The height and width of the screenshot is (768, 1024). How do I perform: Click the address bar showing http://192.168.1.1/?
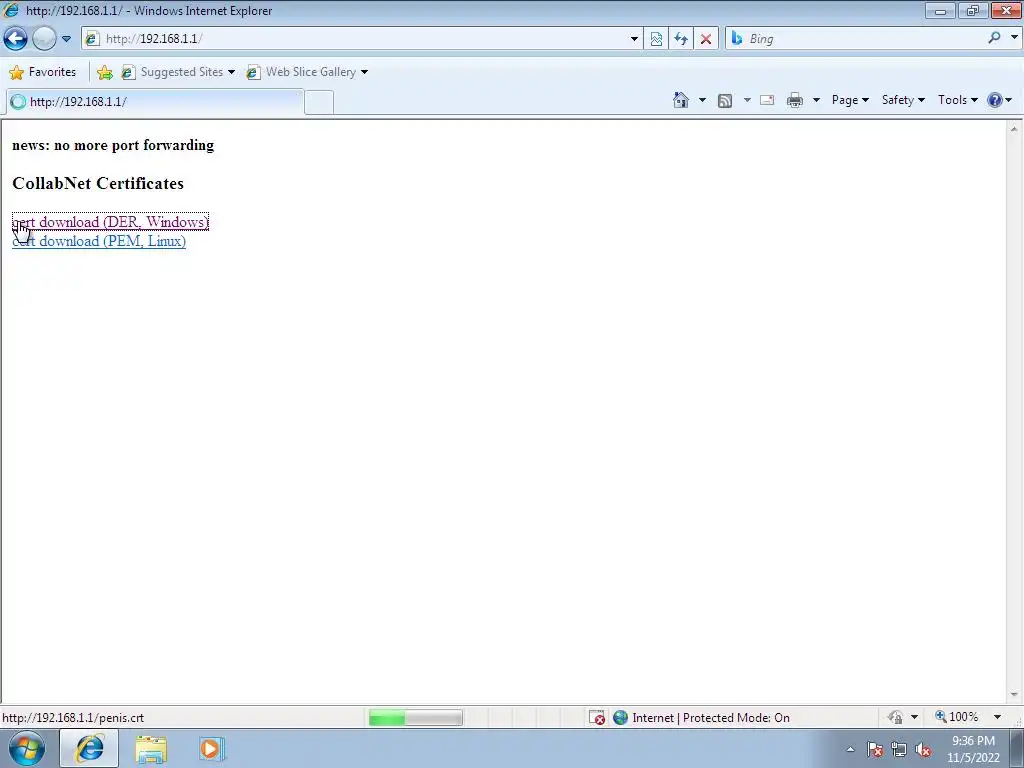tap(362, 39)
